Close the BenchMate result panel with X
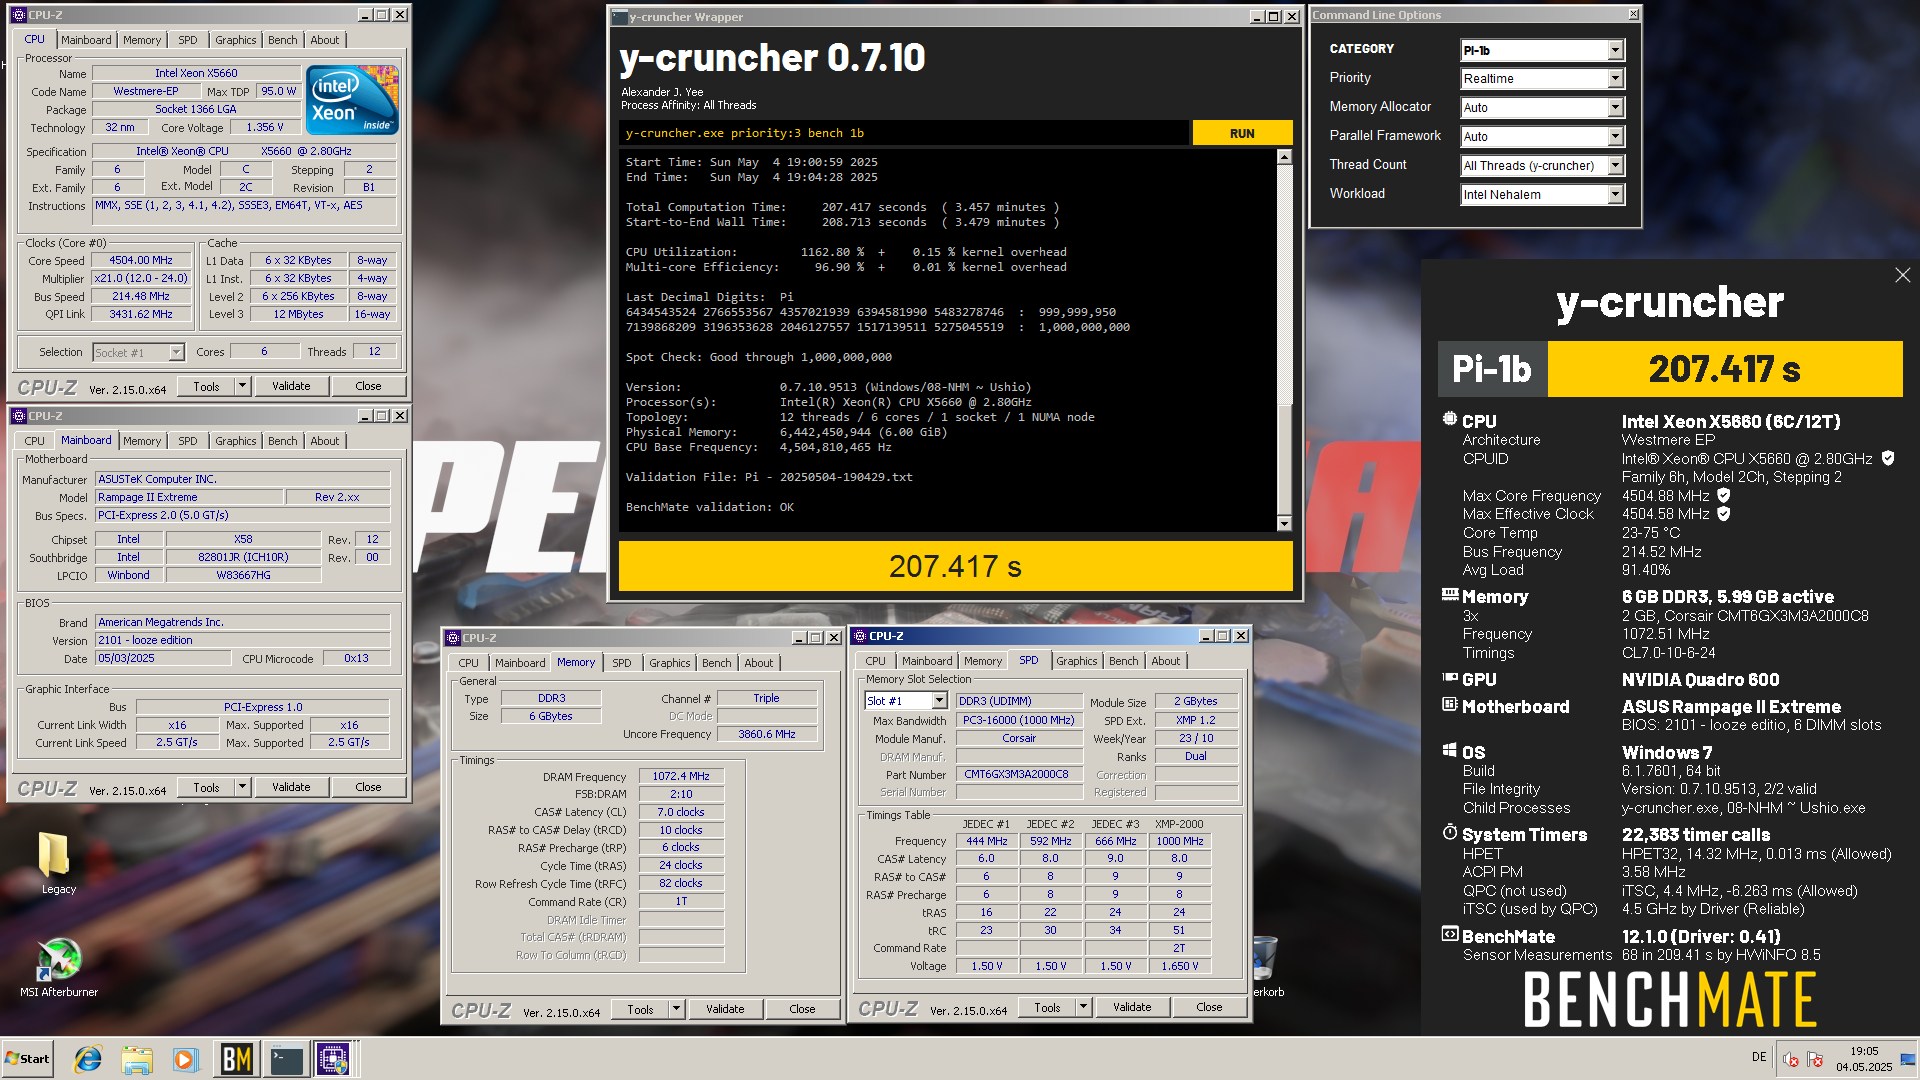Image resolution: width=1920 pixels, height=1080 pixels. (1902, 275)
